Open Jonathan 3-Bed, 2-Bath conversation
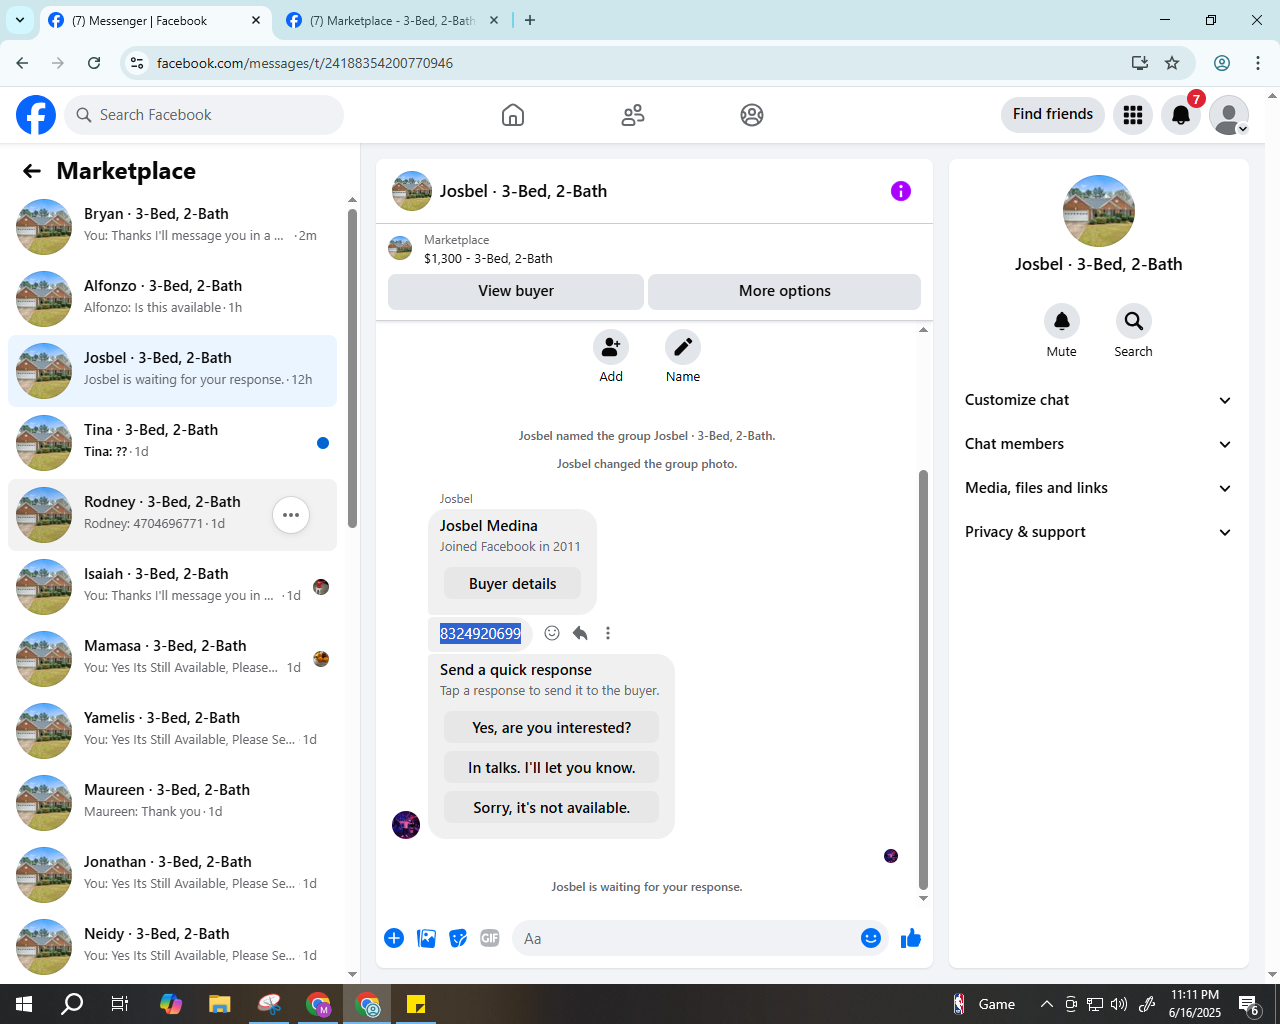This screenshot has width=1280, height=1024. click(x=172, y=875)
